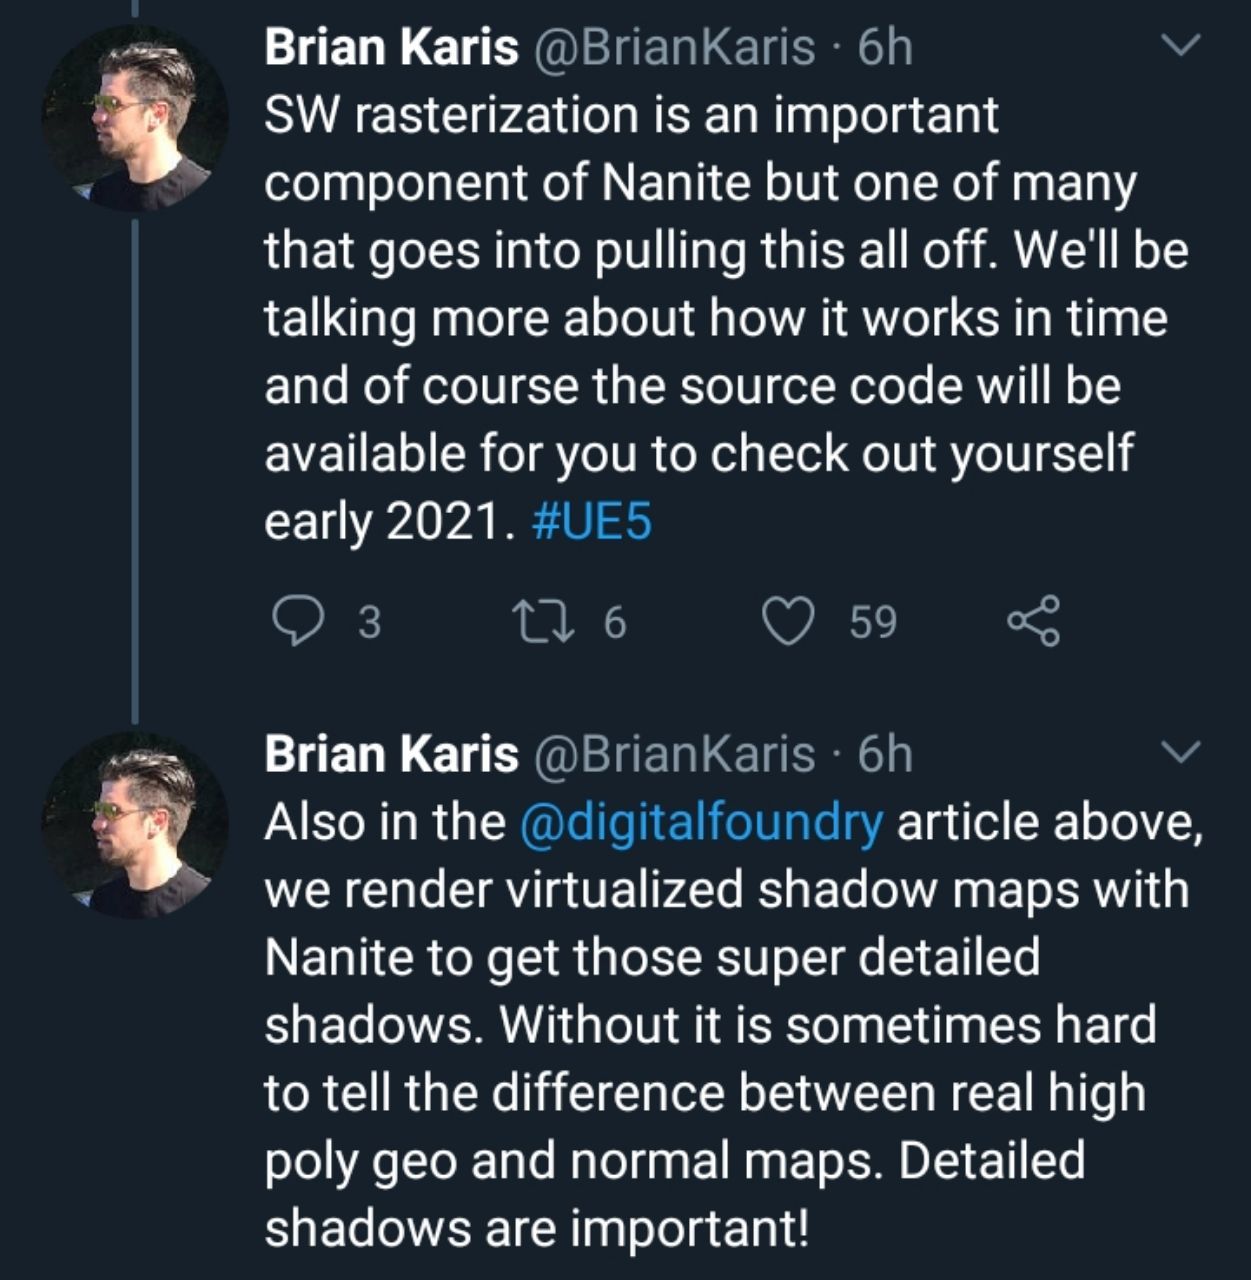The image size is (1251, 1280).
Task: Click the retweet count 6
Action: [x=614, y=623]
